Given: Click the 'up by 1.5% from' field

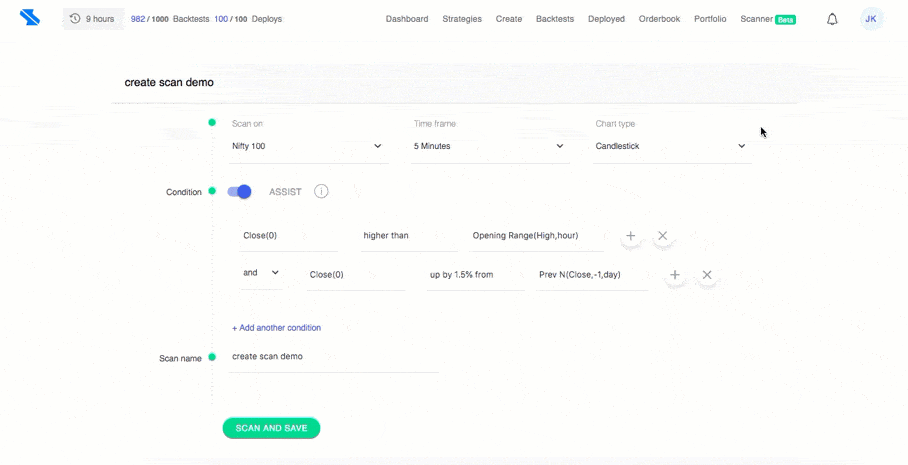Looking at the screenshot, I should pos(475,275).
